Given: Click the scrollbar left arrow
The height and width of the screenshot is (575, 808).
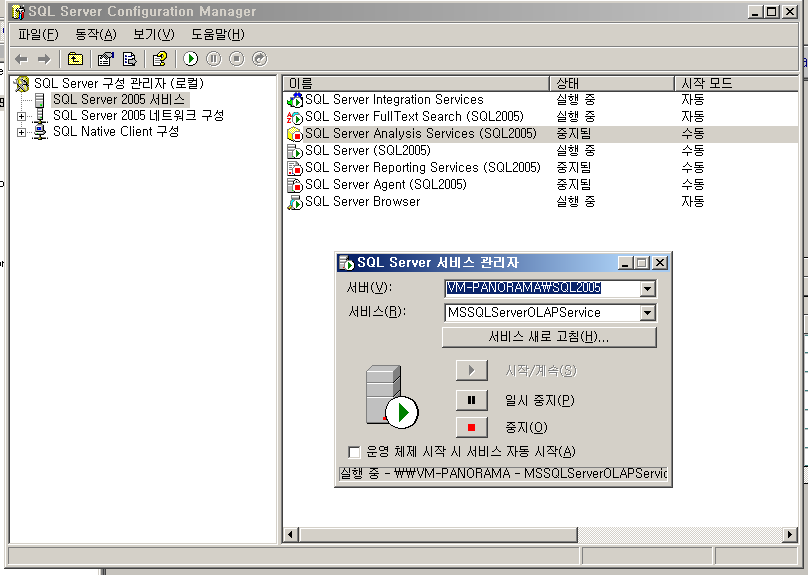Looking at the screenshot, I should pyautogui.click(x=291, y=535).
